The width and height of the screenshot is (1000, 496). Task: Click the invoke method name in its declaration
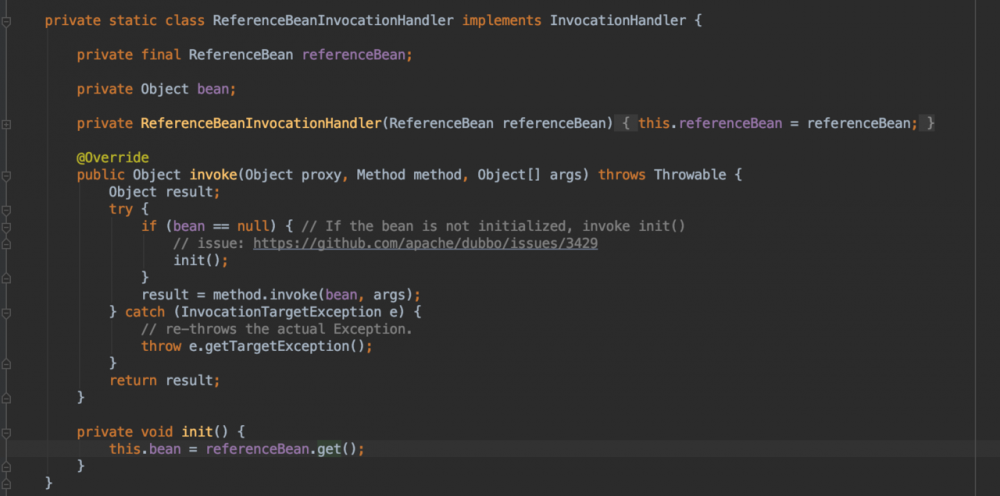click(x=210, y=175)
